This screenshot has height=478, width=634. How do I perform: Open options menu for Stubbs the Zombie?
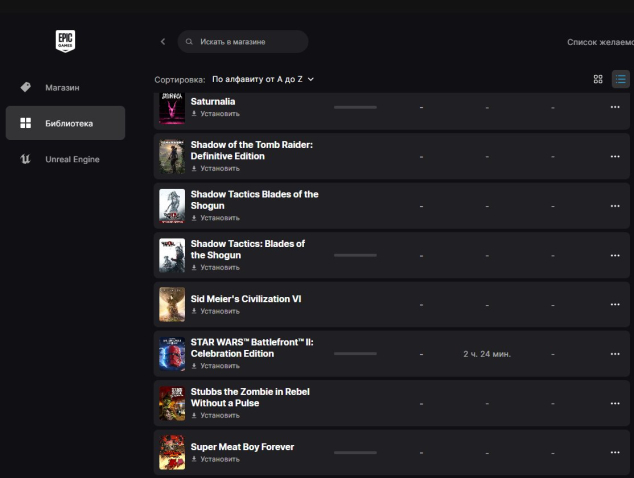pos(615,403)
